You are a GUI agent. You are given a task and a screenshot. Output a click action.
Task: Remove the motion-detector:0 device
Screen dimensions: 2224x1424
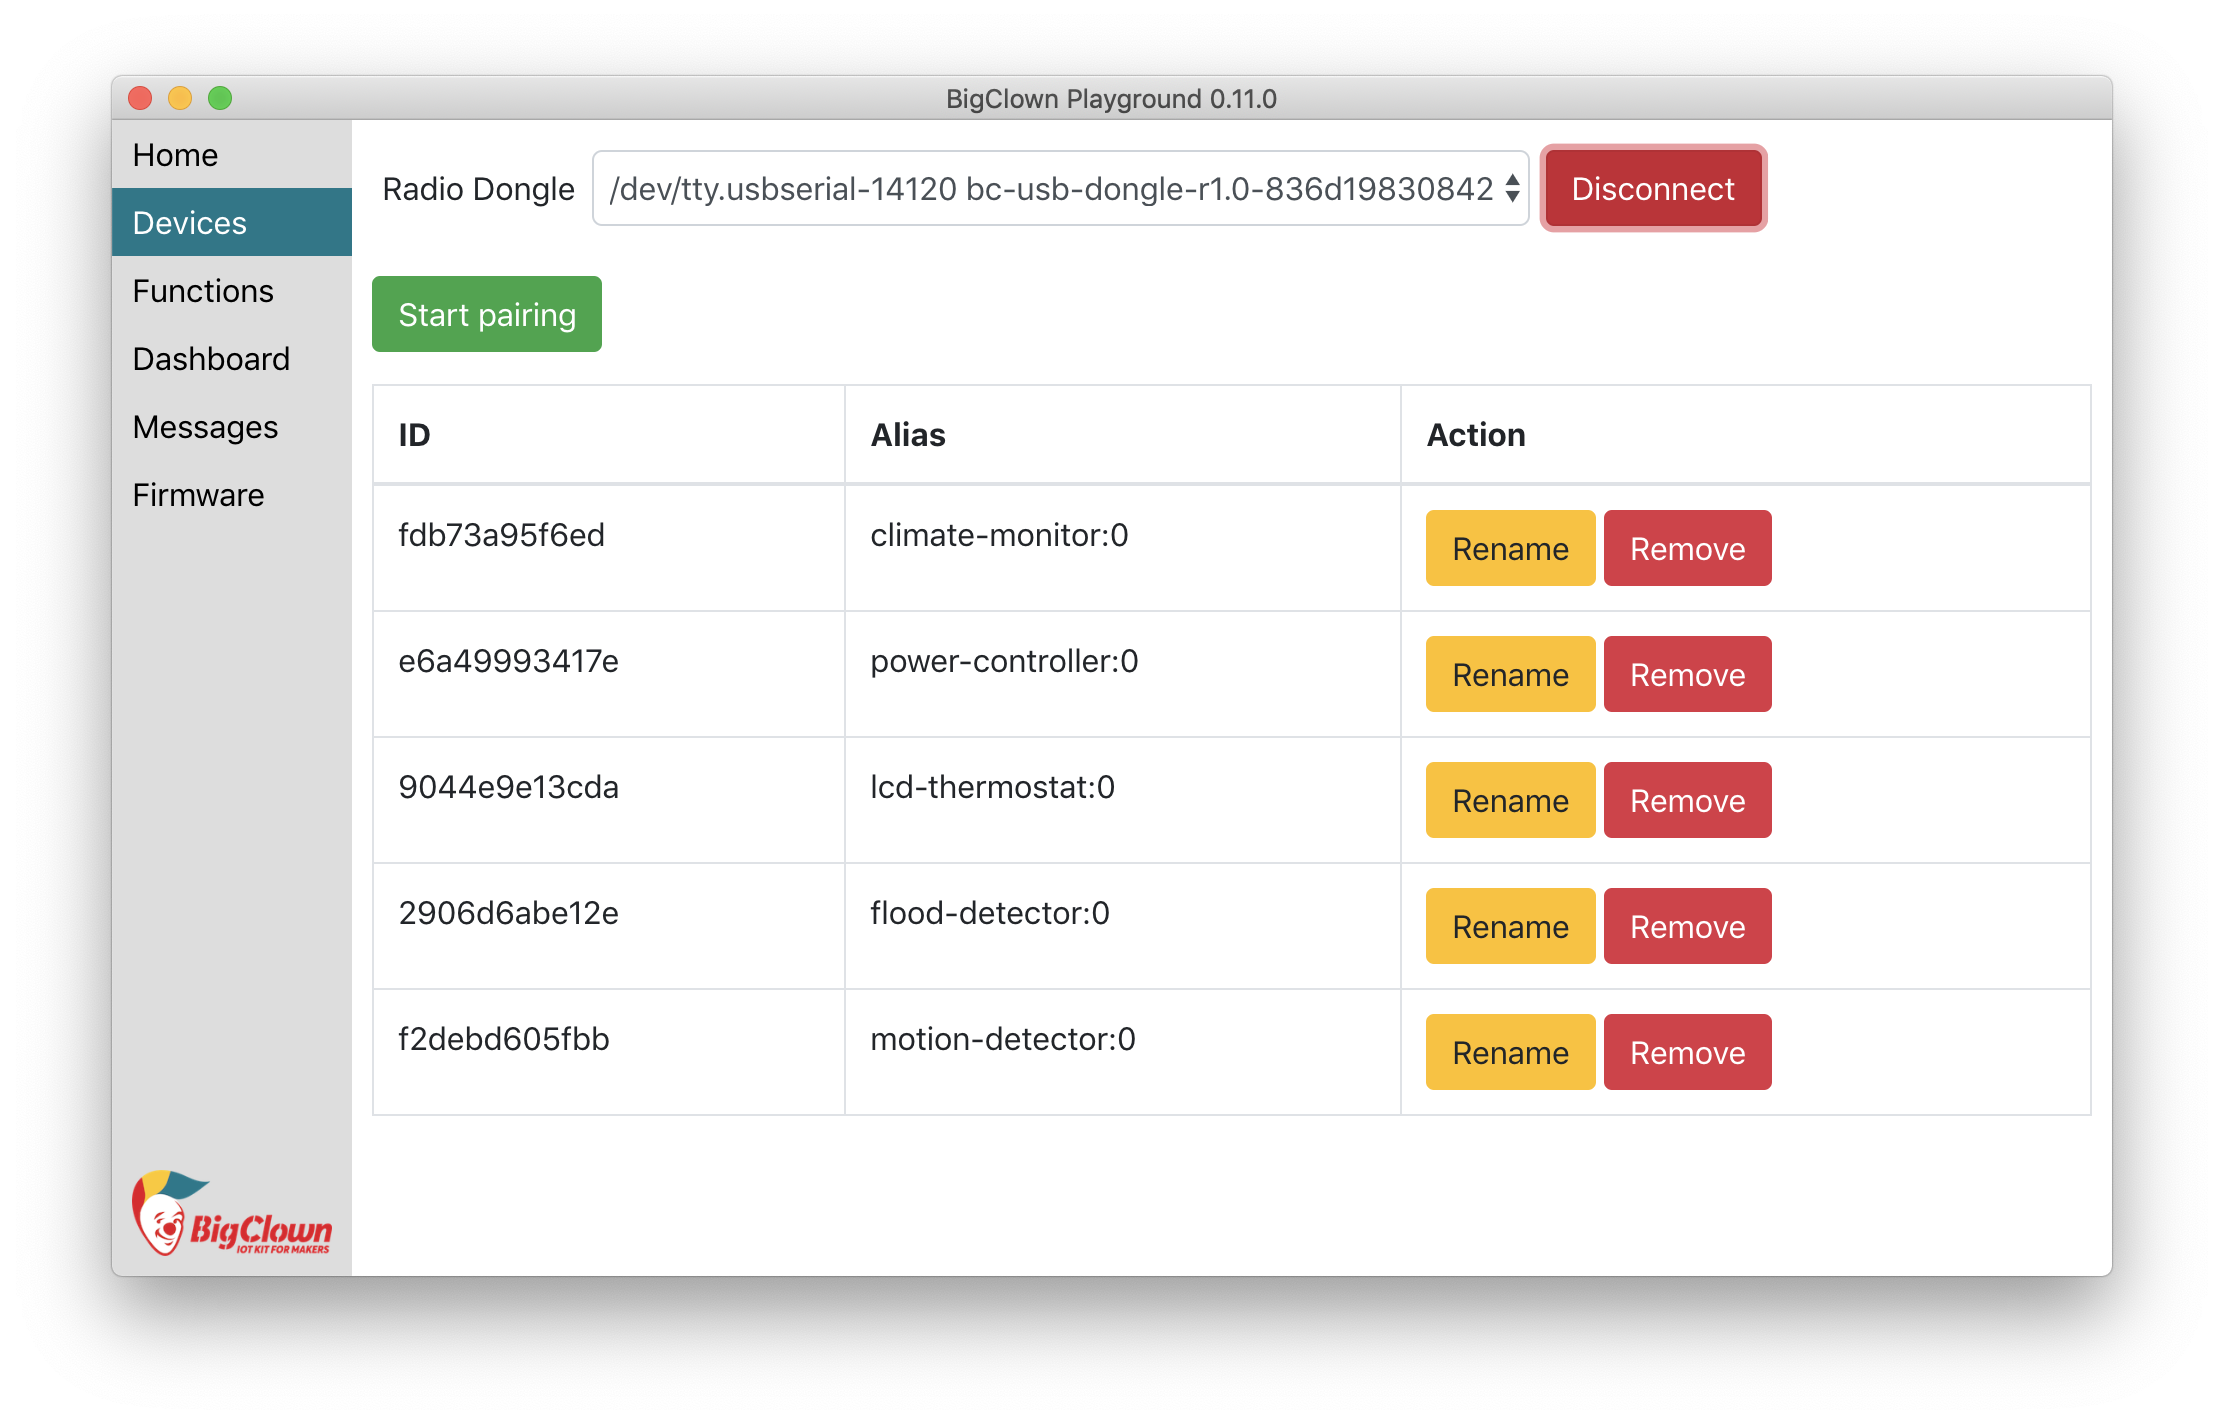(x=1687, y=1053)
